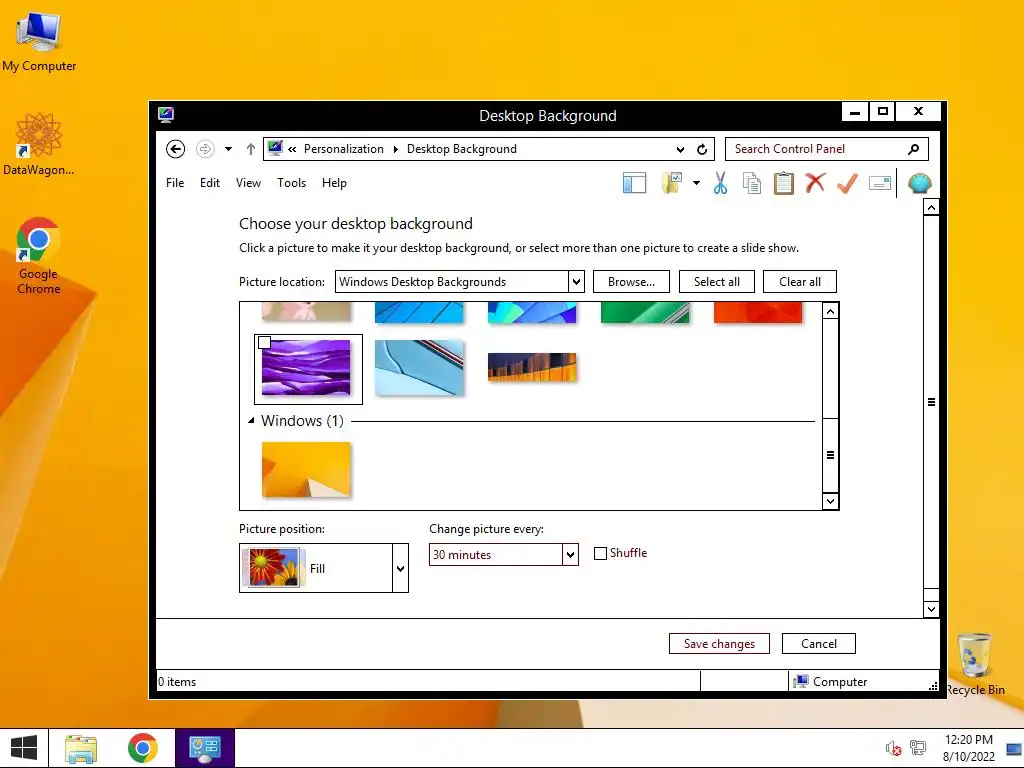
Task: Open the folder options toolbar icon
Action: pyautogui.click(x=672, y=184)
